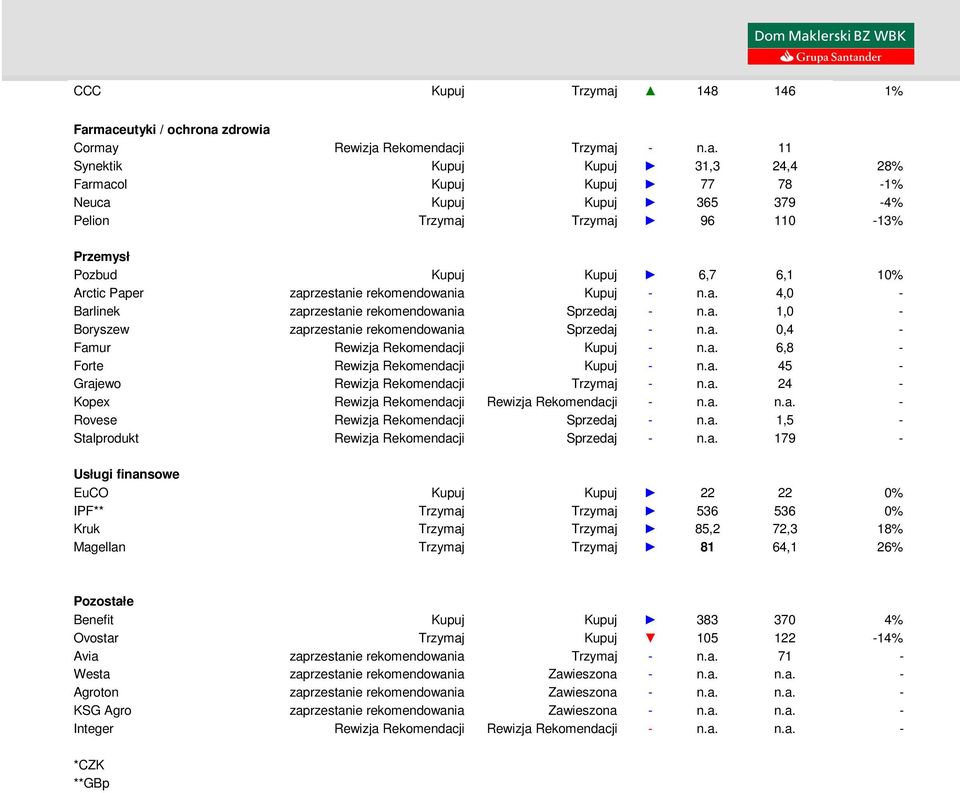Viewport: 960px width, 793px height.
Task: Click the blue arrow in Magellan row
Action: click(650, 547)
